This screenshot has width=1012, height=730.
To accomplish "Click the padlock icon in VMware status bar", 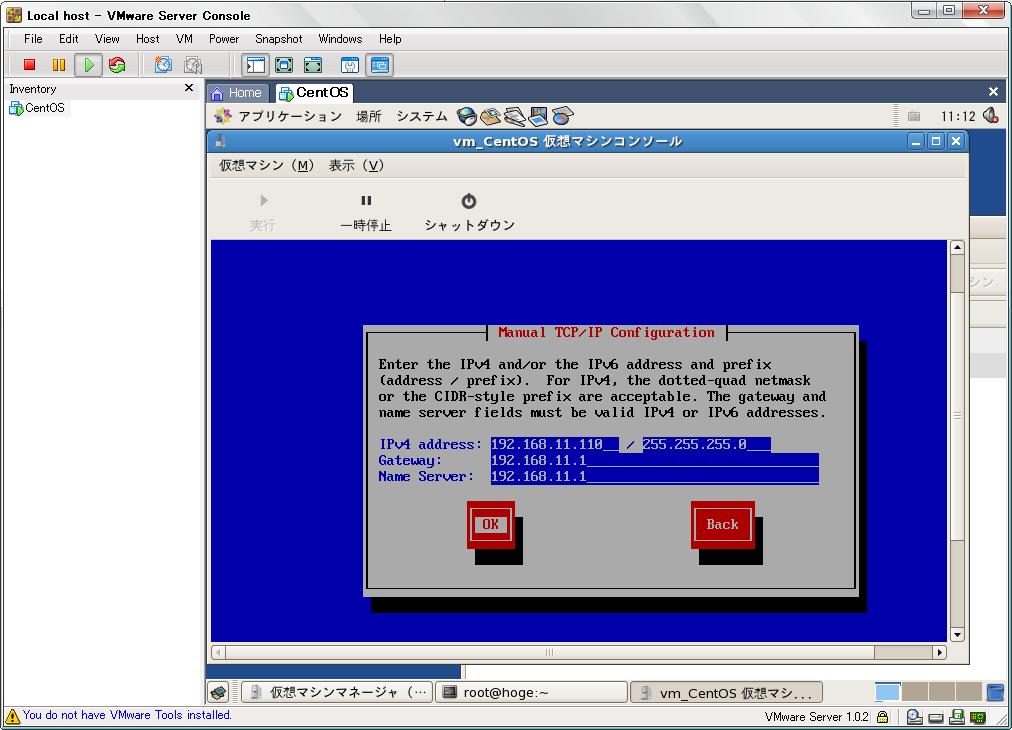I will pyautogui.click(x=882, y=716).
